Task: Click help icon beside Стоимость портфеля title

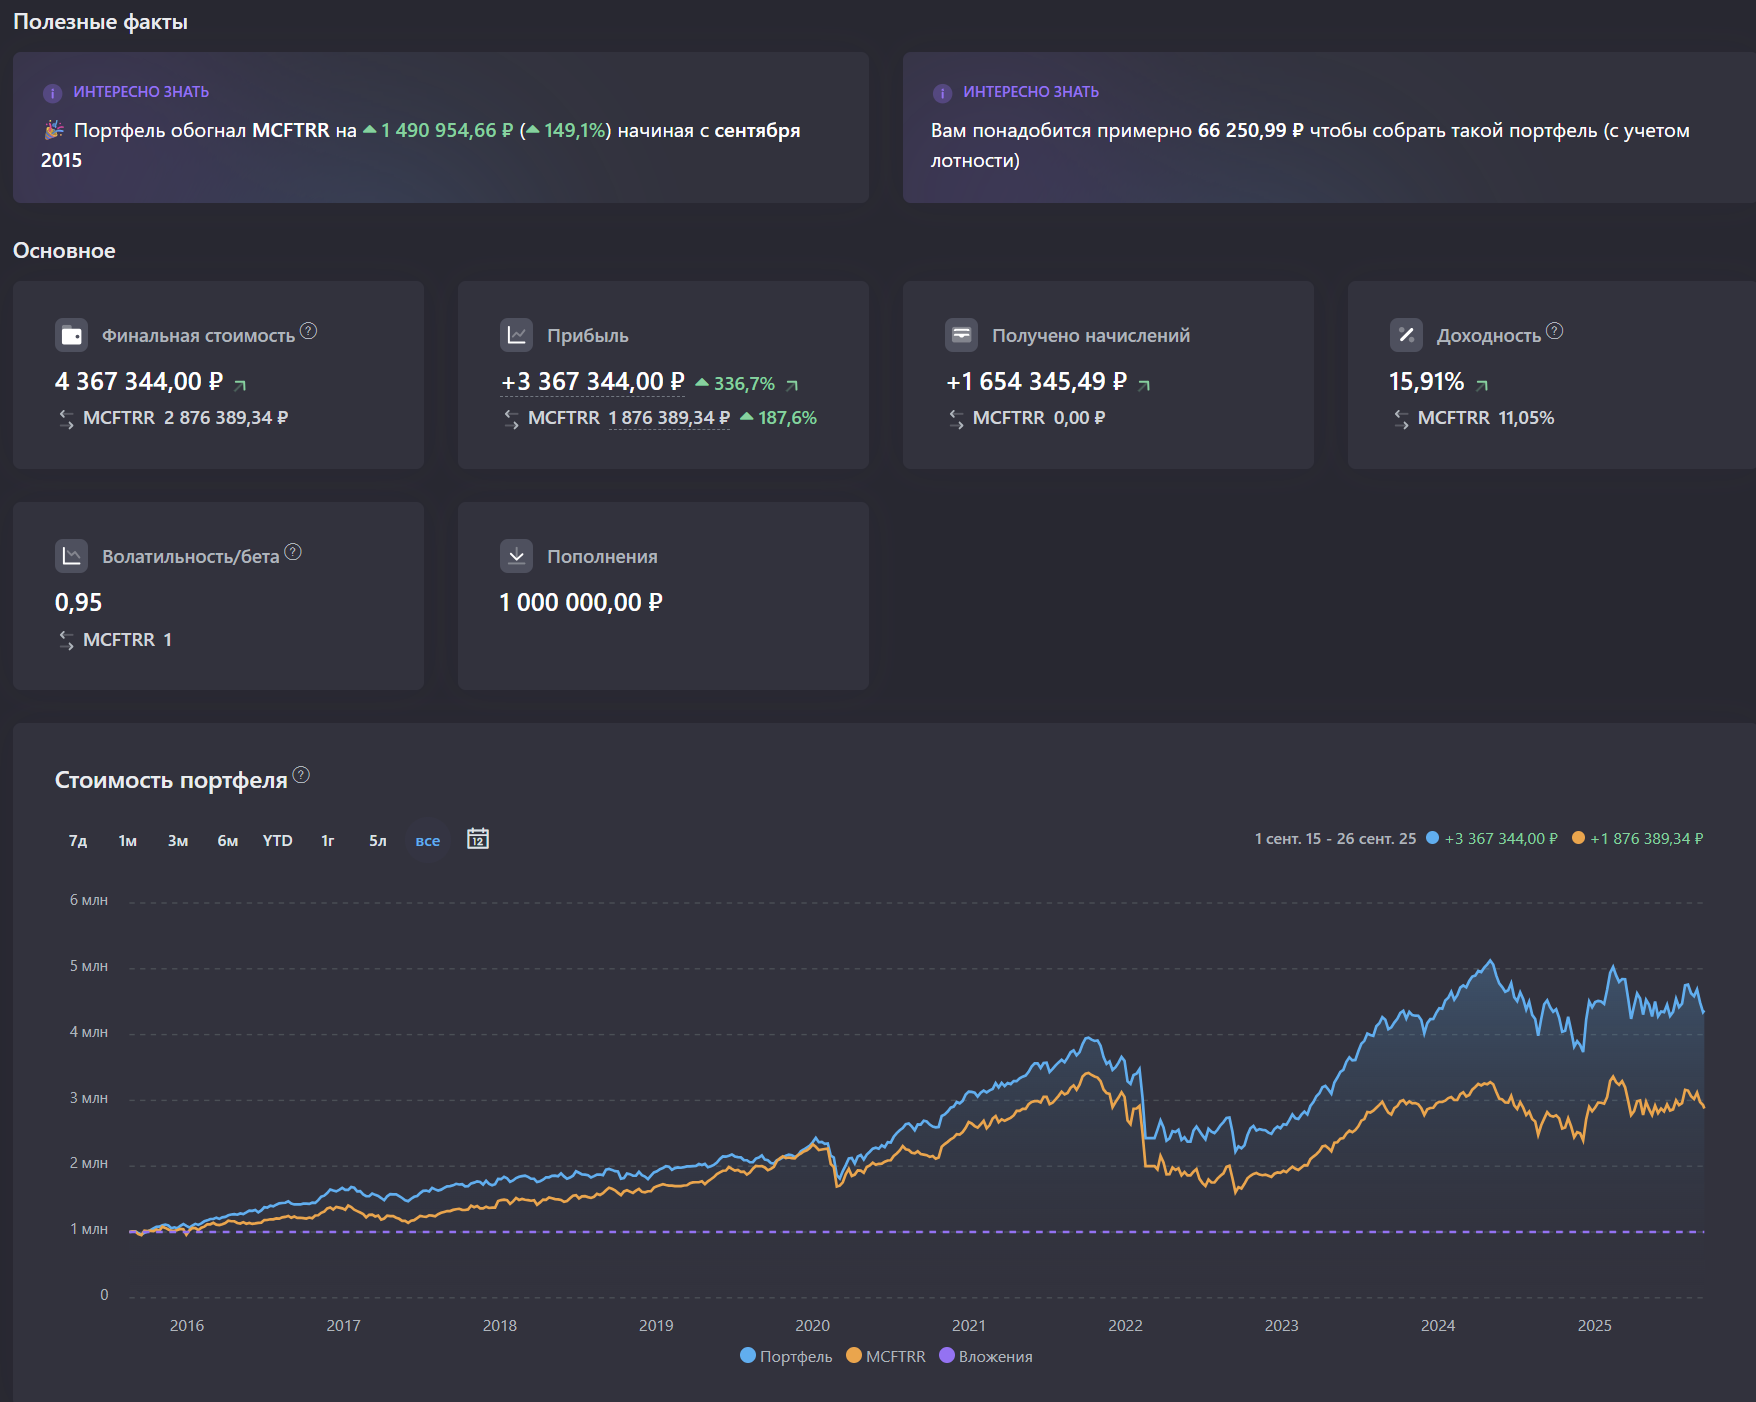Action: click(x=301, y=775)
